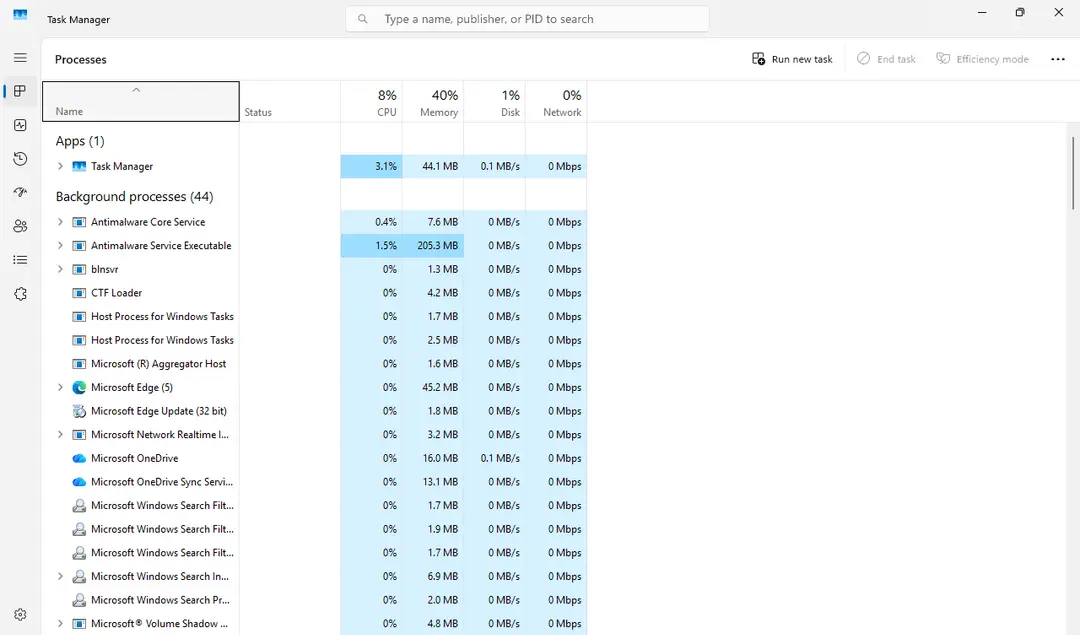Viewport: 1080px width, 635px height.
Task: Open the App history sidebar icon
Action: coord(20,158)
